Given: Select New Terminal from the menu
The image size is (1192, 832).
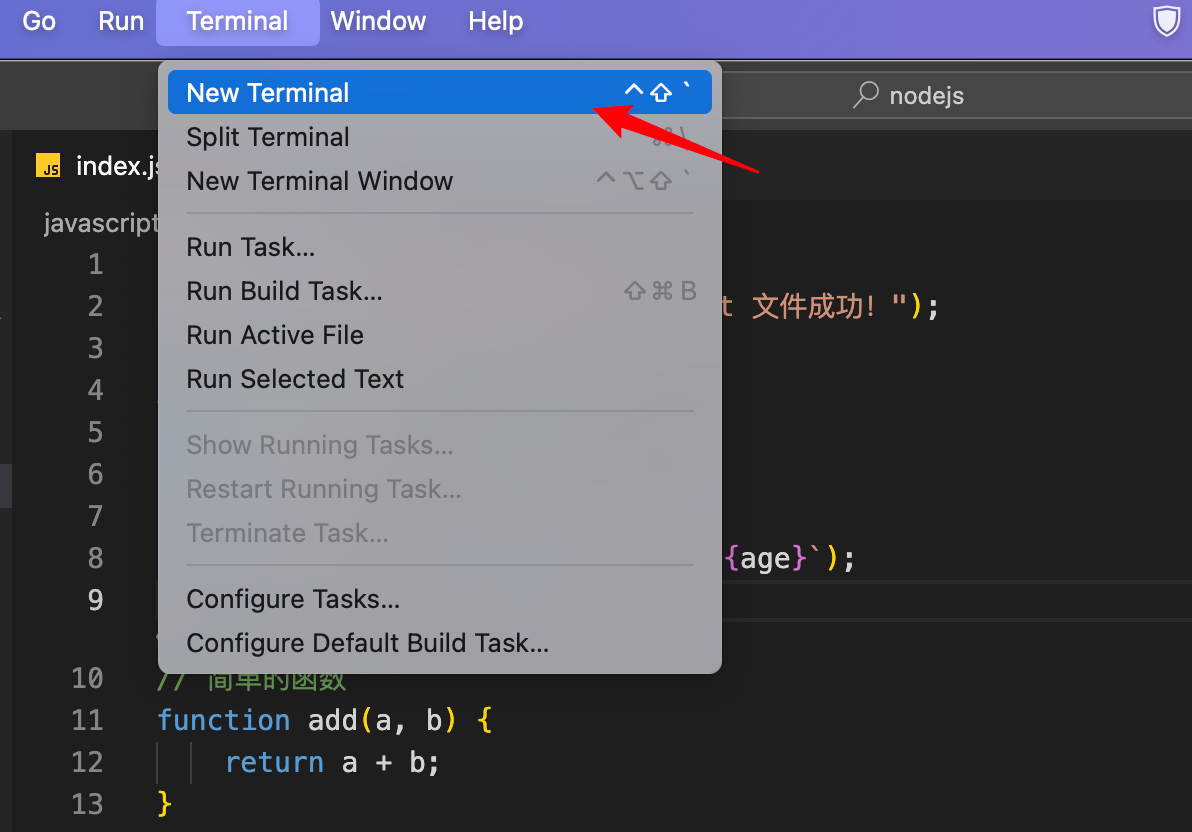Looking at the screenshot, I should [266, 92].
